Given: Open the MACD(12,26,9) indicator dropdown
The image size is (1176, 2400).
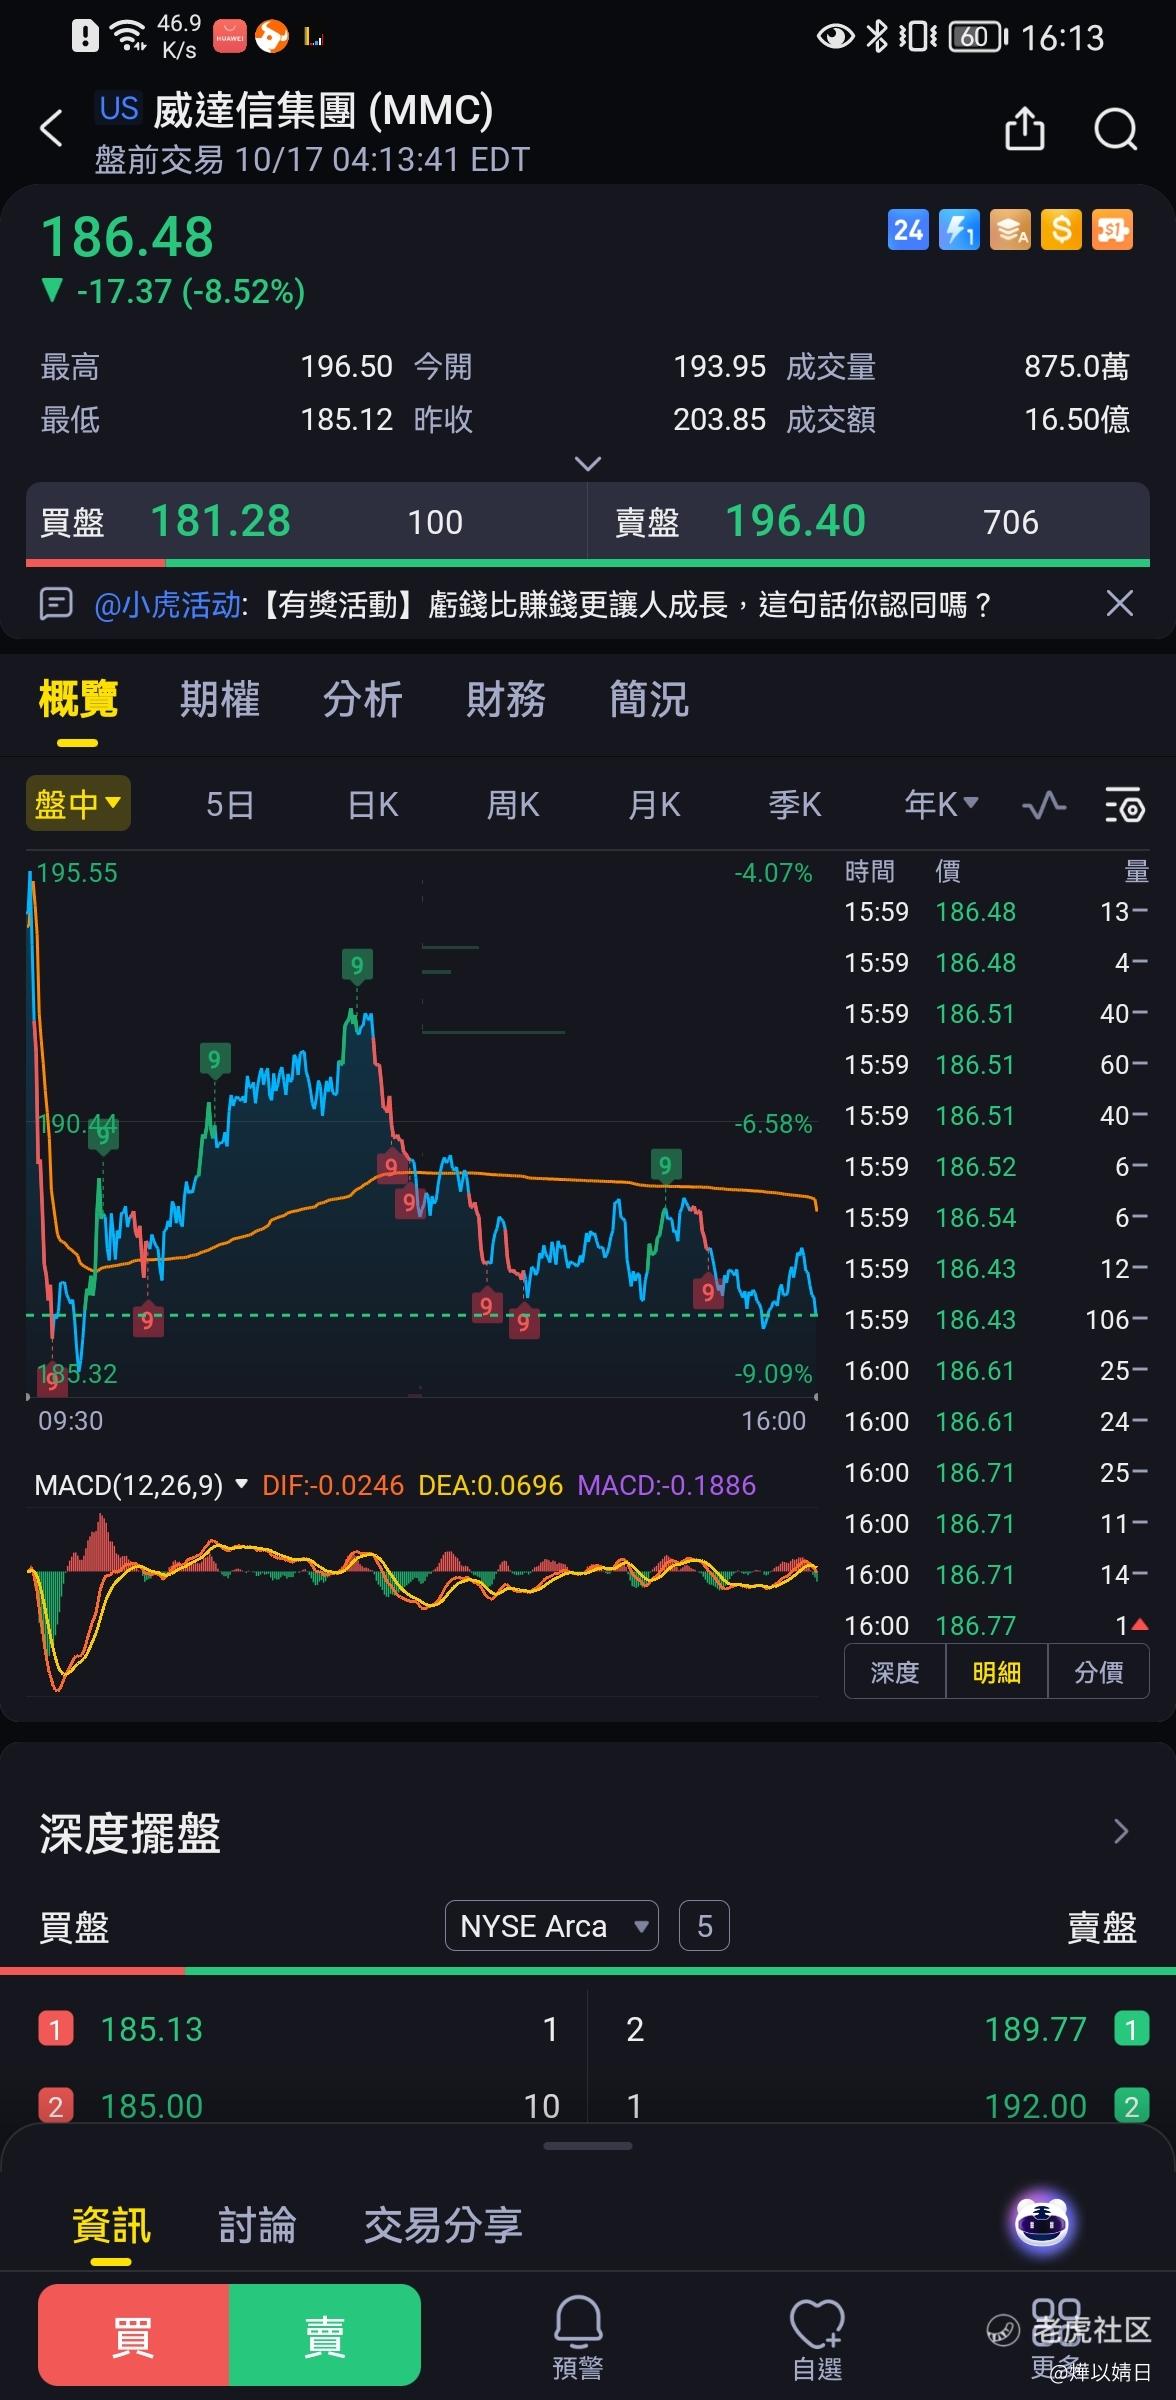Looking at the screenshot, I should [141, 1485].
